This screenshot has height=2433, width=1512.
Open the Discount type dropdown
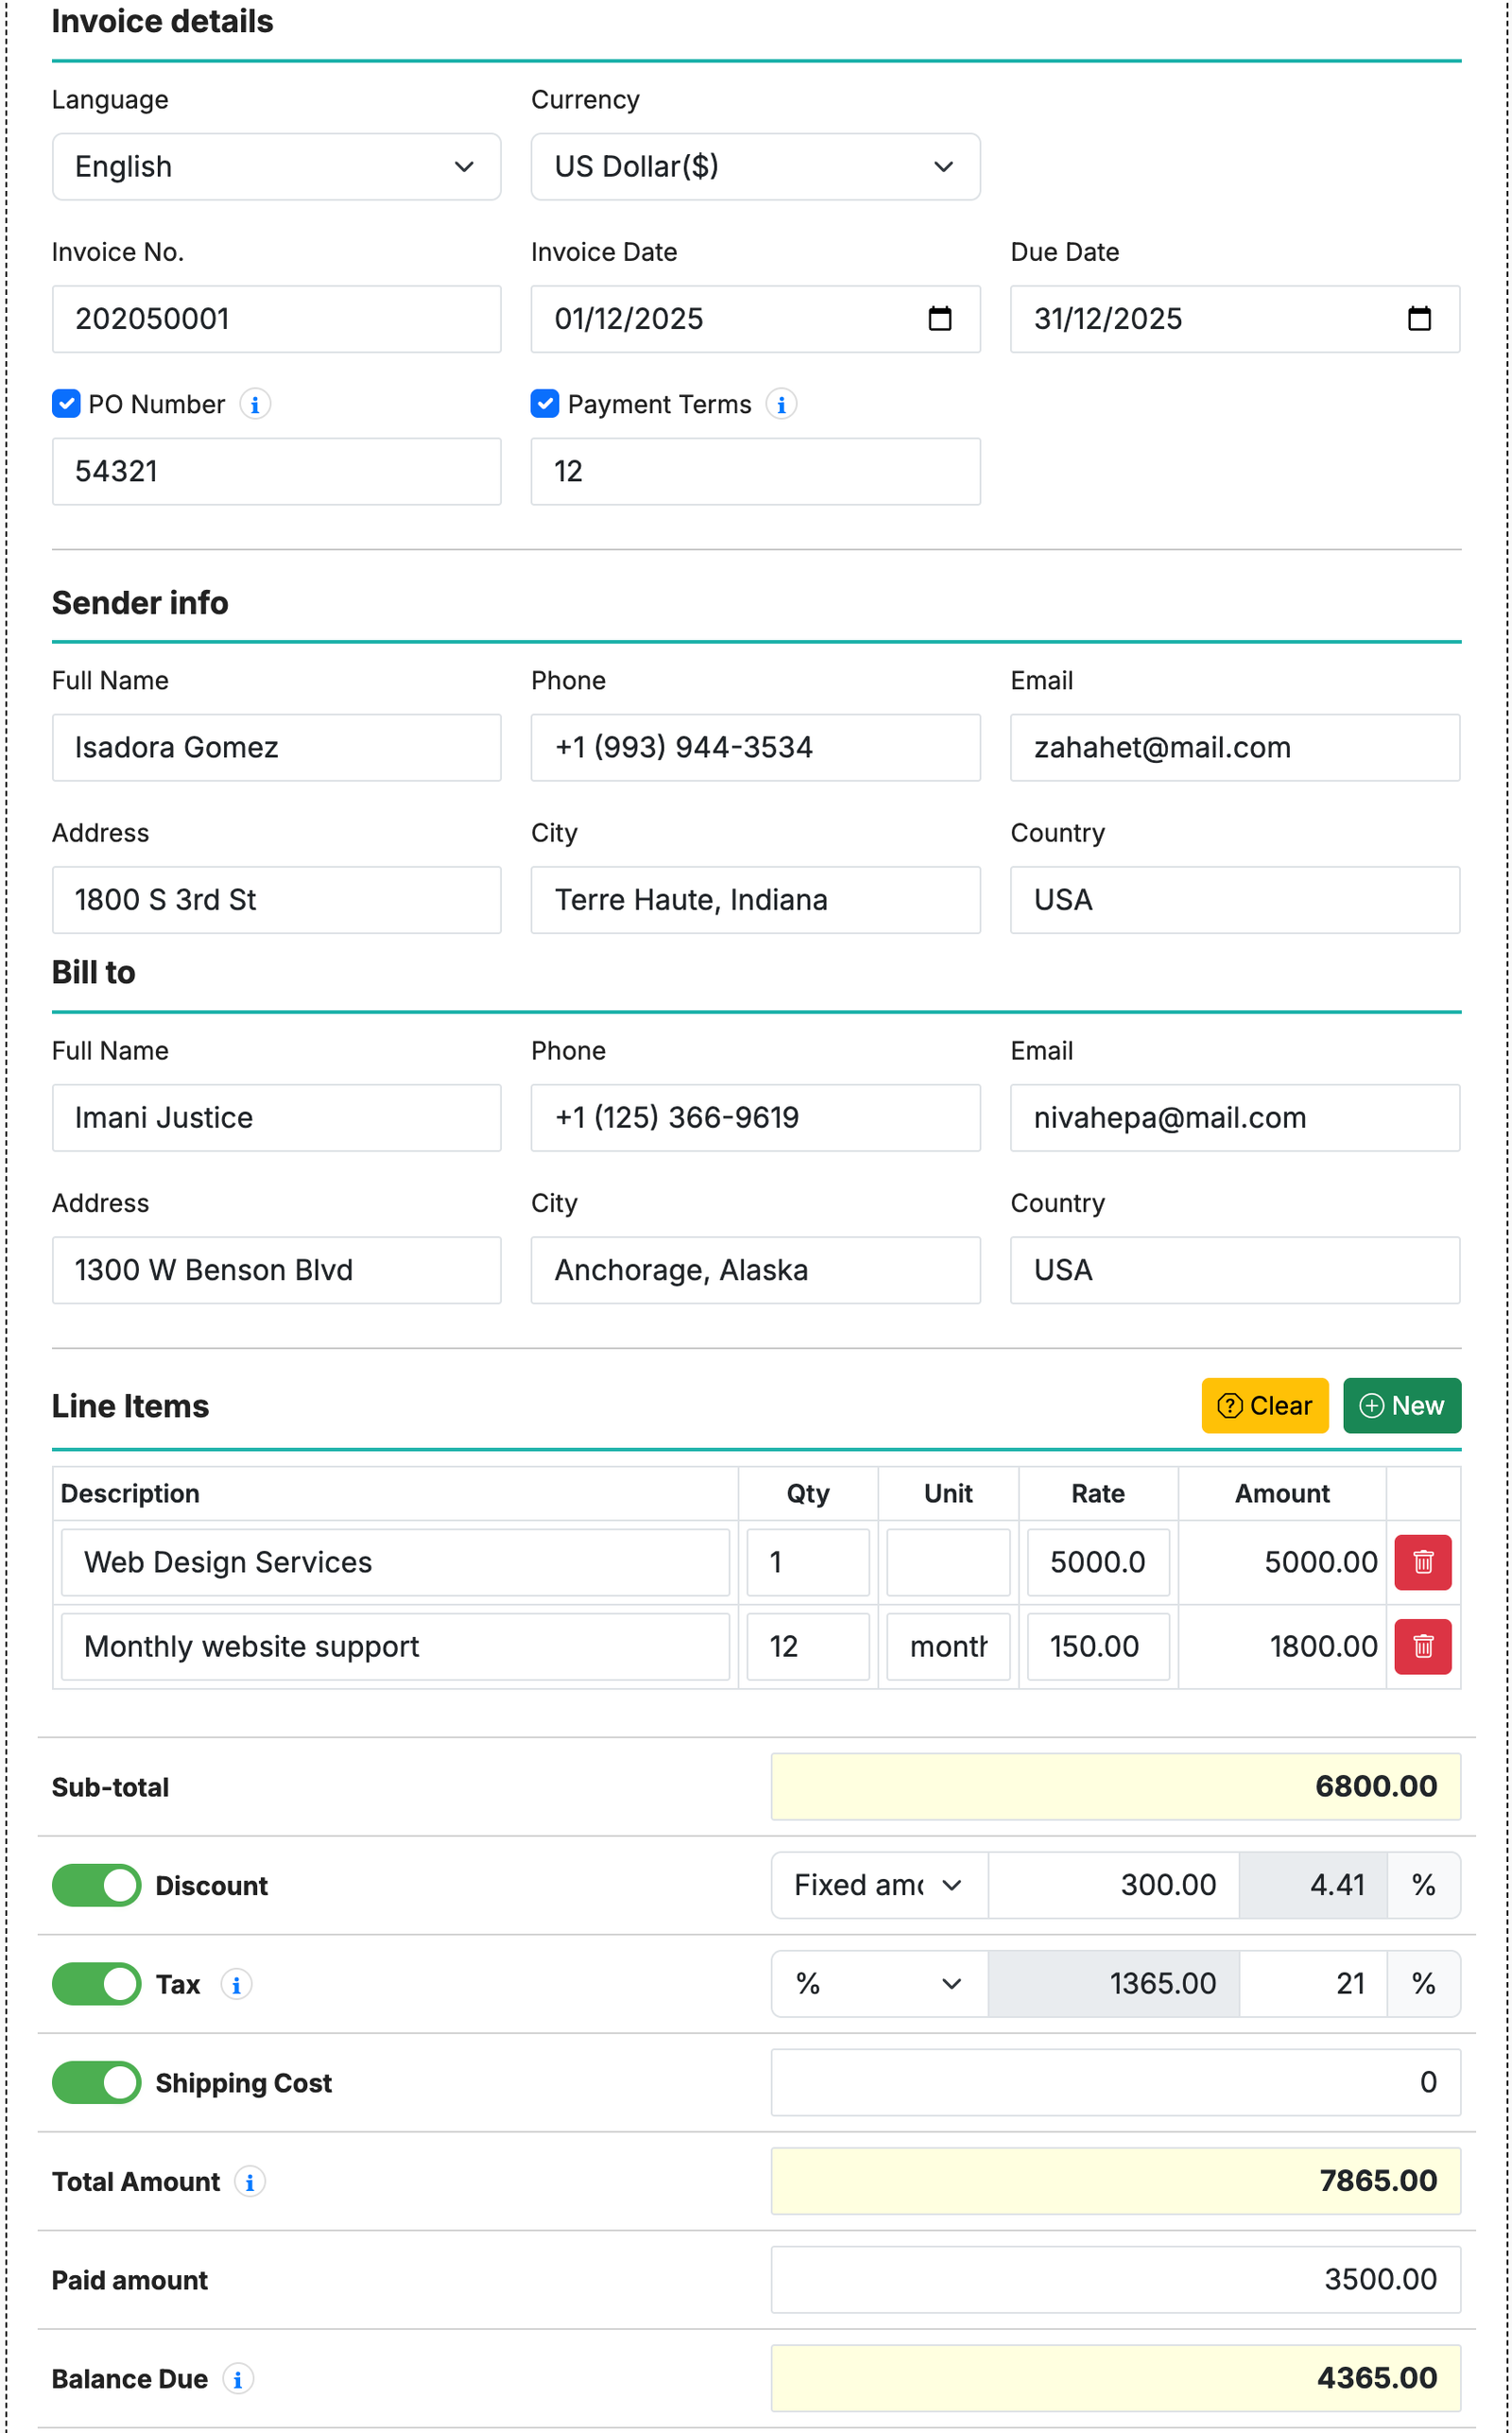(879, 1885)
